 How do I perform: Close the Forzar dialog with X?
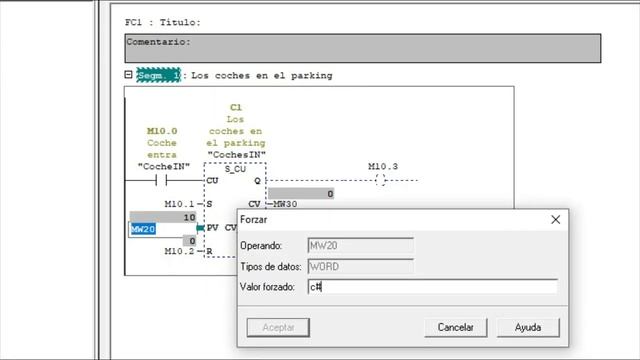click(556, 220)
